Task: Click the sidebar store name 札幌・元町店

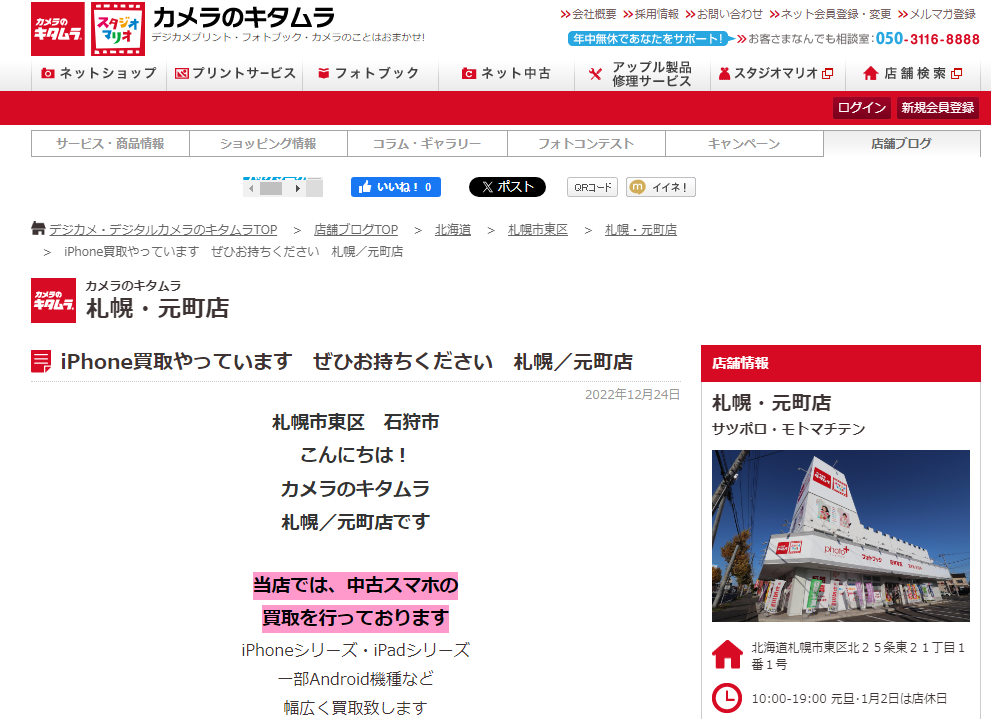Action: [x=772, y=402]
